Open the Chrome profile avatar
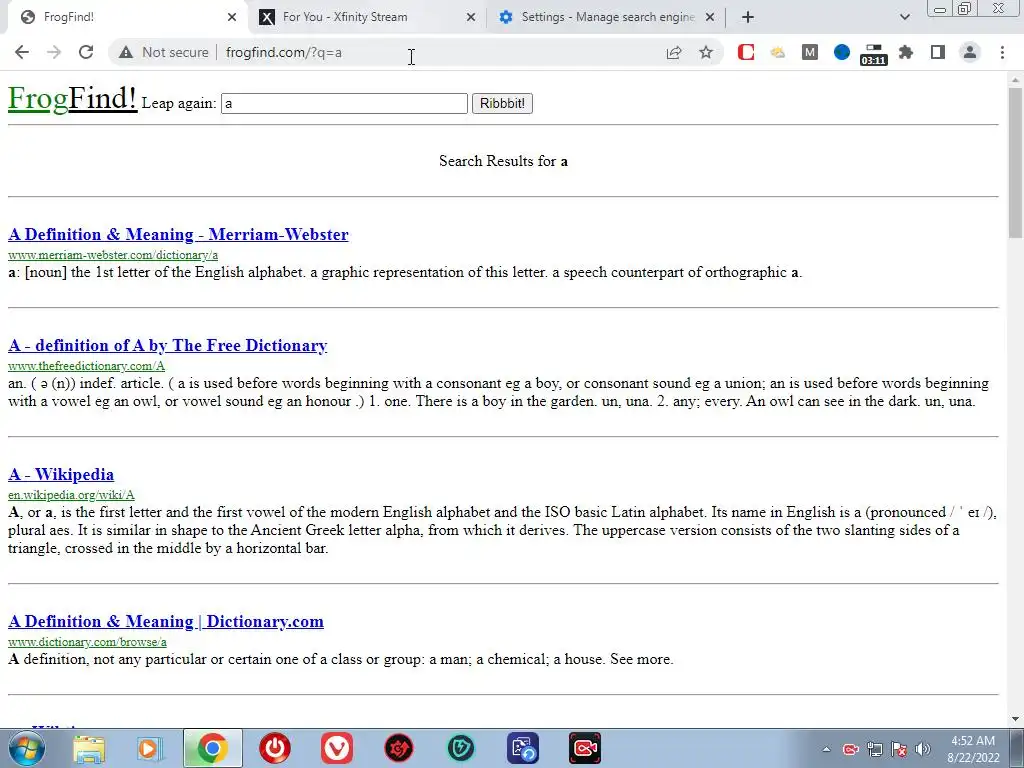This screenshot has width=1024, height=768. pyautogui.click(x=970, y=52)
